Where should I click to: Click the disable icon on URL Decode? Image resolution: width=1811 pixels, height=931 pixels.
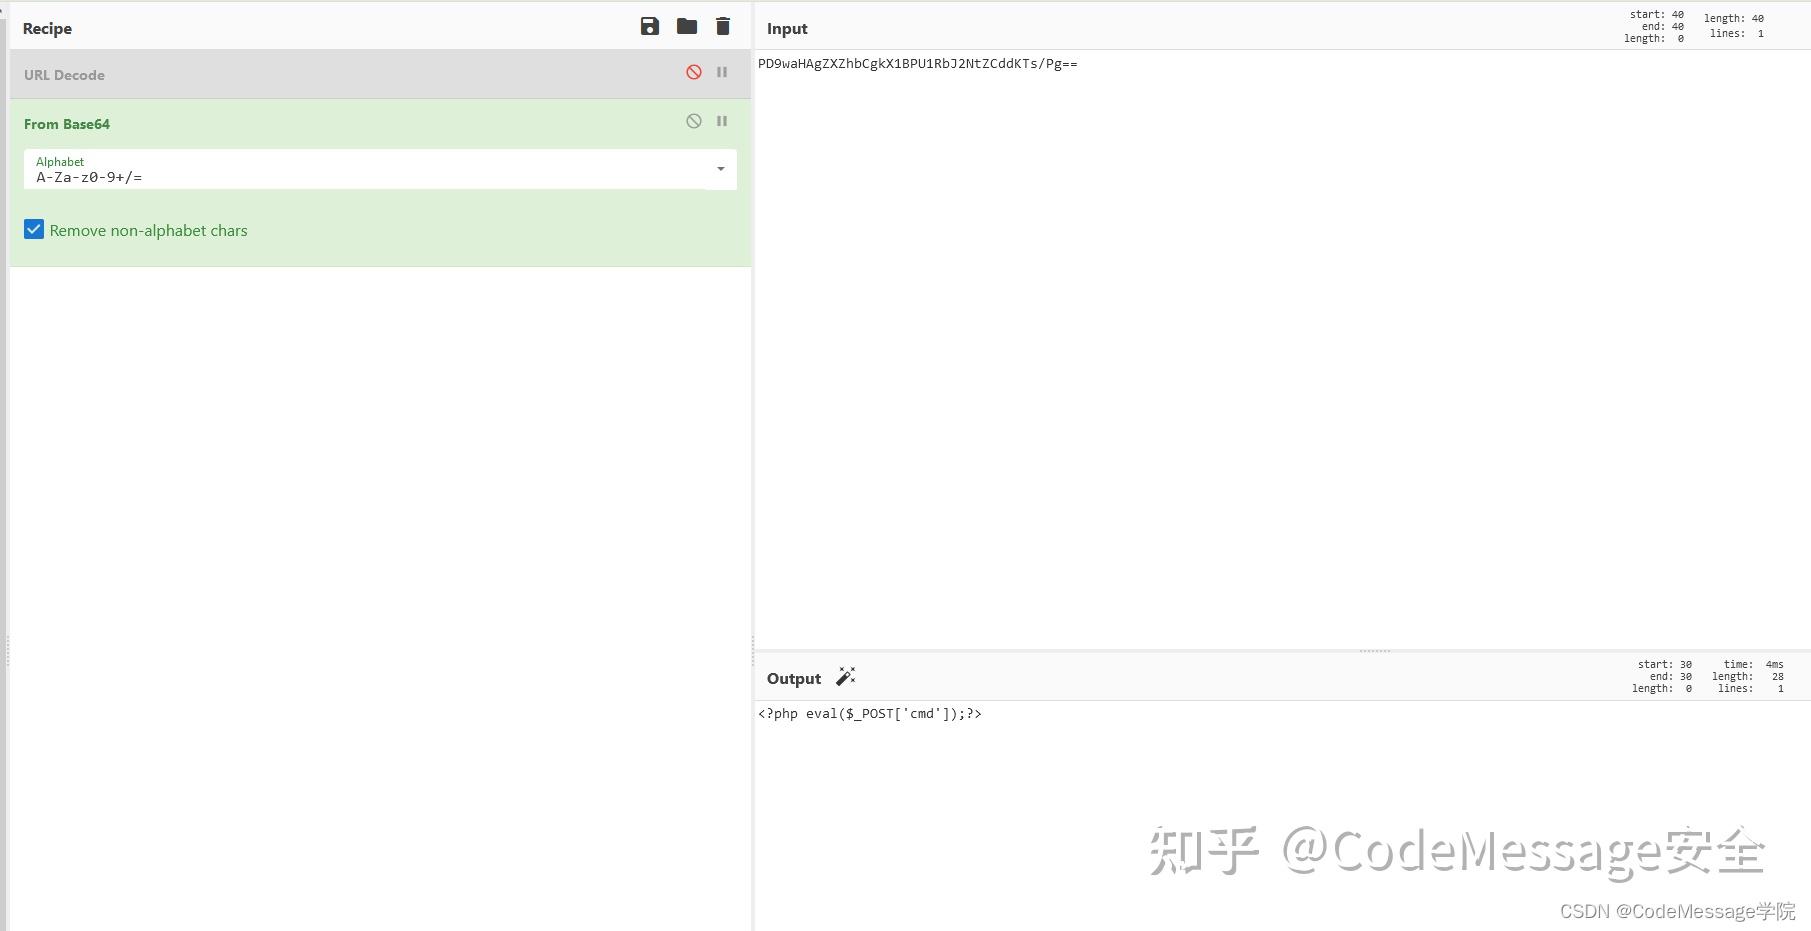[x=694, y=72]
